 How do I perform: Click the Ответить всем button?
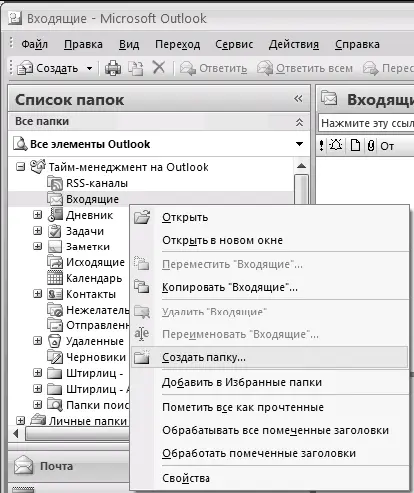[x=305, y=68]
